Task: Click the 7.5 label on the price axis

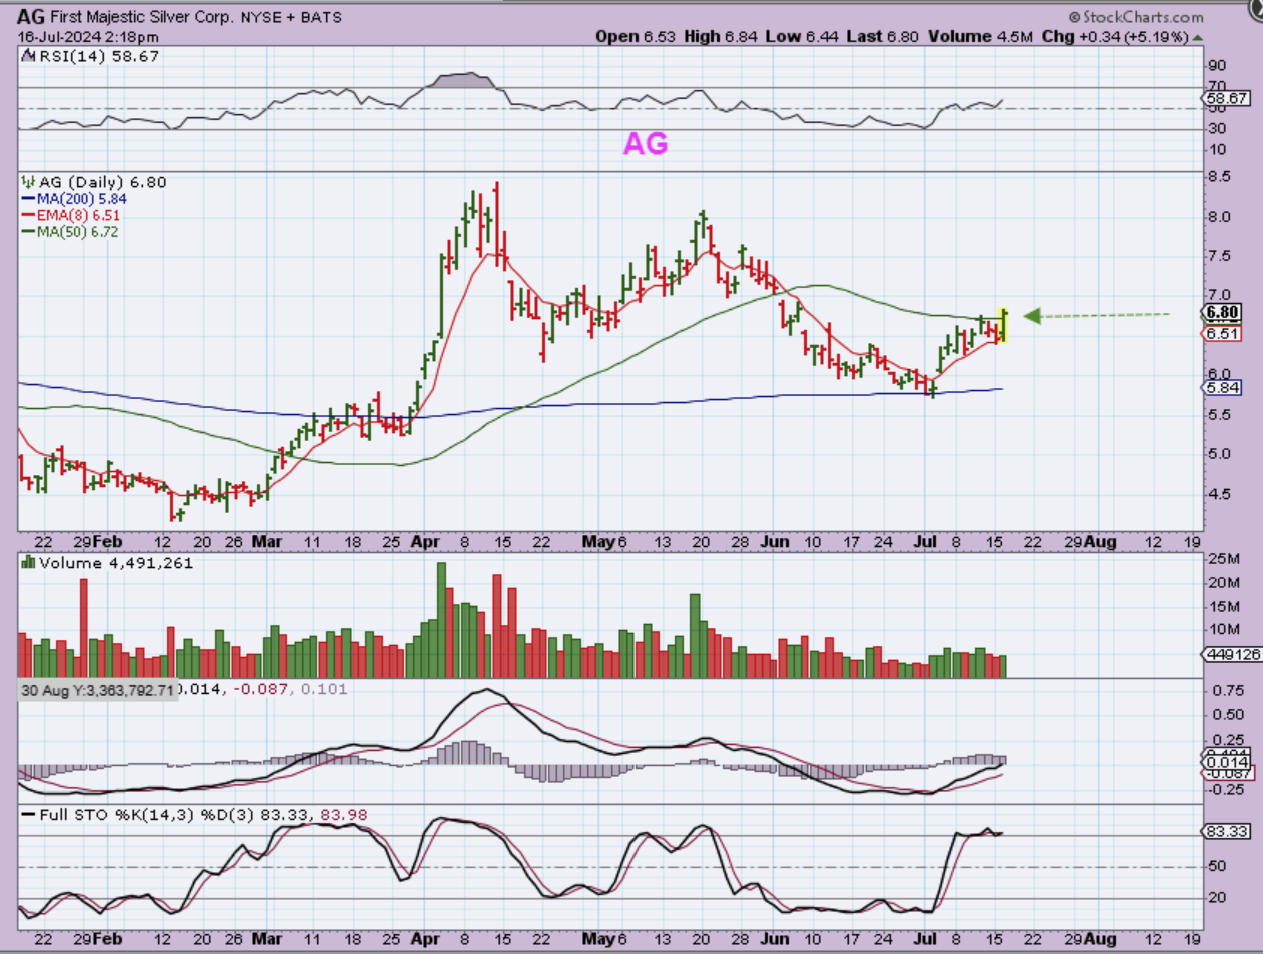Action: (x=1219, y=256)
